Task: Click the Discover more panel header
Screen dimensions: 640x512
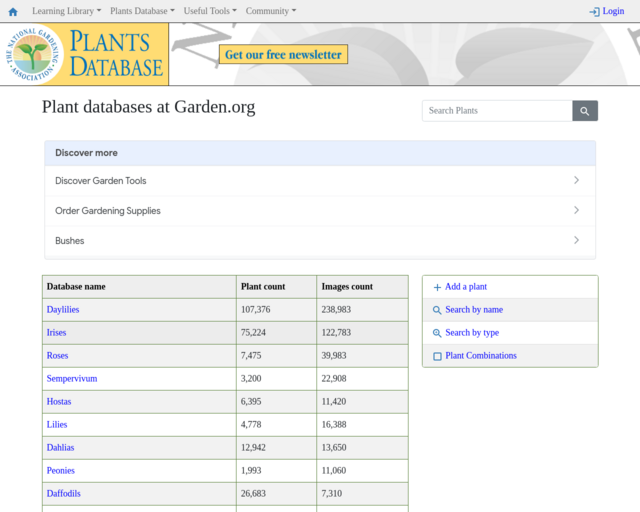Action: tap(320, 153)
